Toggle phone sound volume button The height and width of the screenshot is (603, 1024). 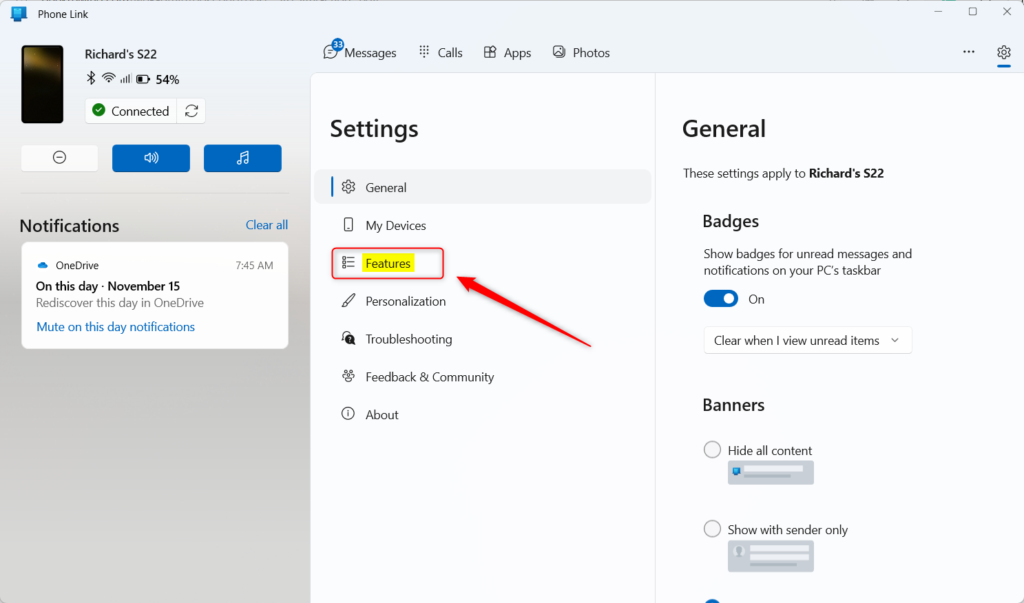[151, 158]
